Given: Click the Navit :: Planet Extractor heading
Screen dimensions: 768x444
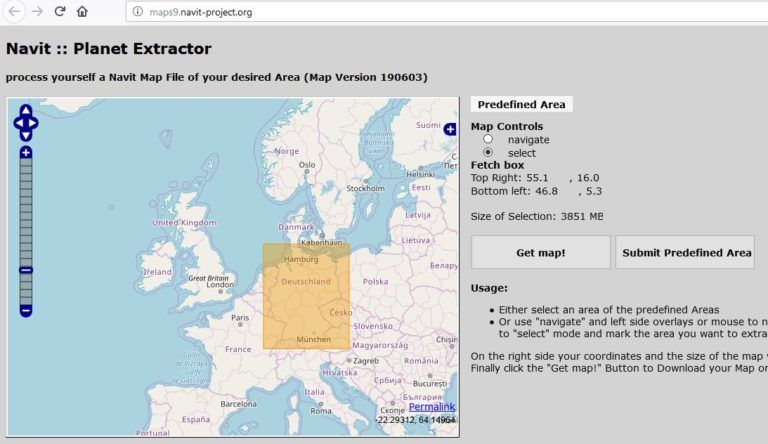Looking at the screenshot, I should [x=109, y=49].
